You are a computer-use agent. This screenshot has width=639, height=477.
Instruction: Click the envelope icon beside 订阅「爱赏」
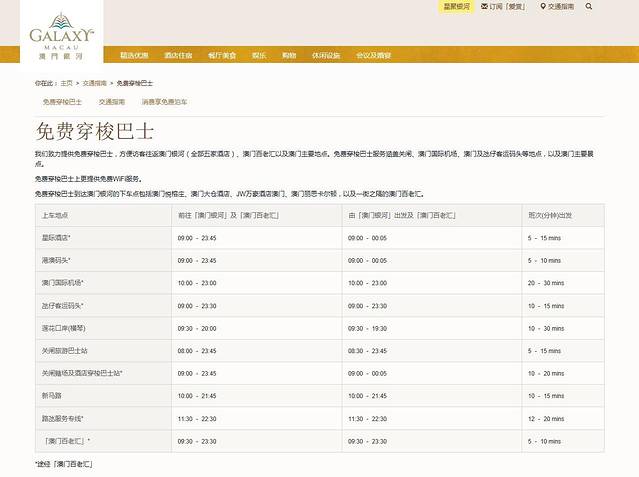click(x=485, y=6)
